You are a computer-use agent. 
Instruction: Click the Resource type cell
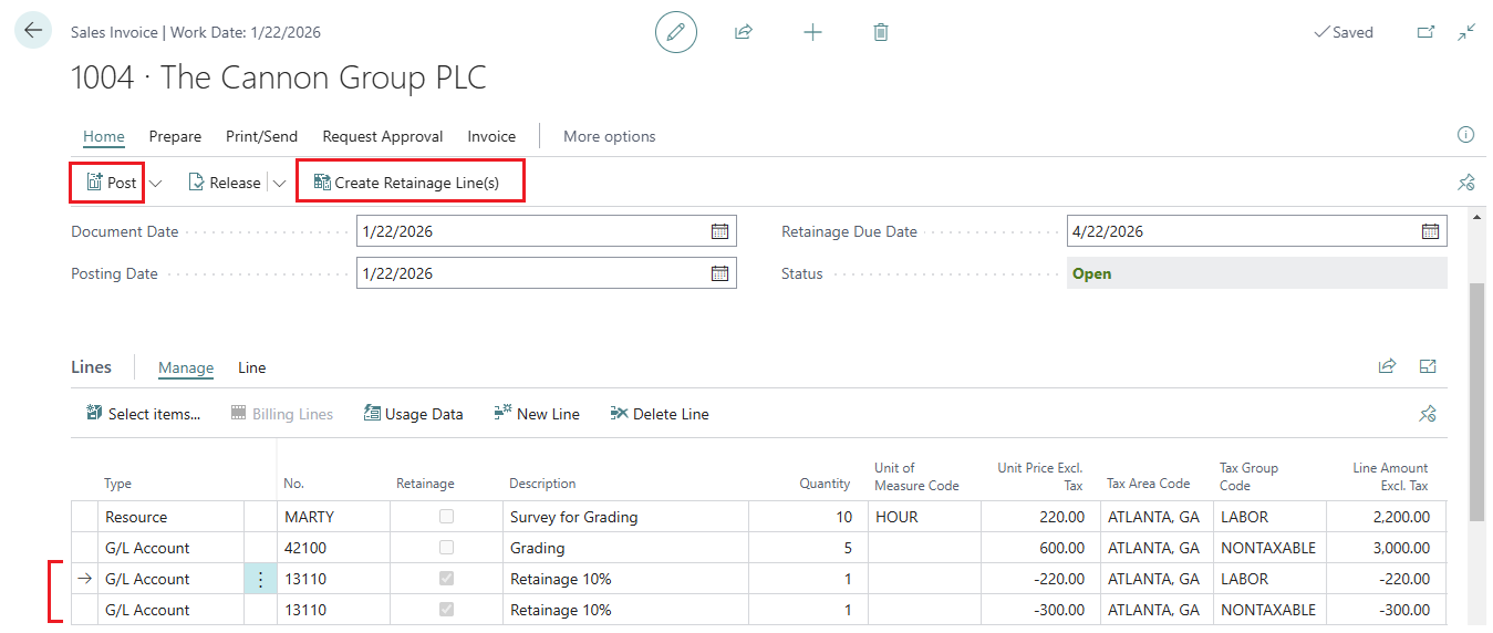171,518
